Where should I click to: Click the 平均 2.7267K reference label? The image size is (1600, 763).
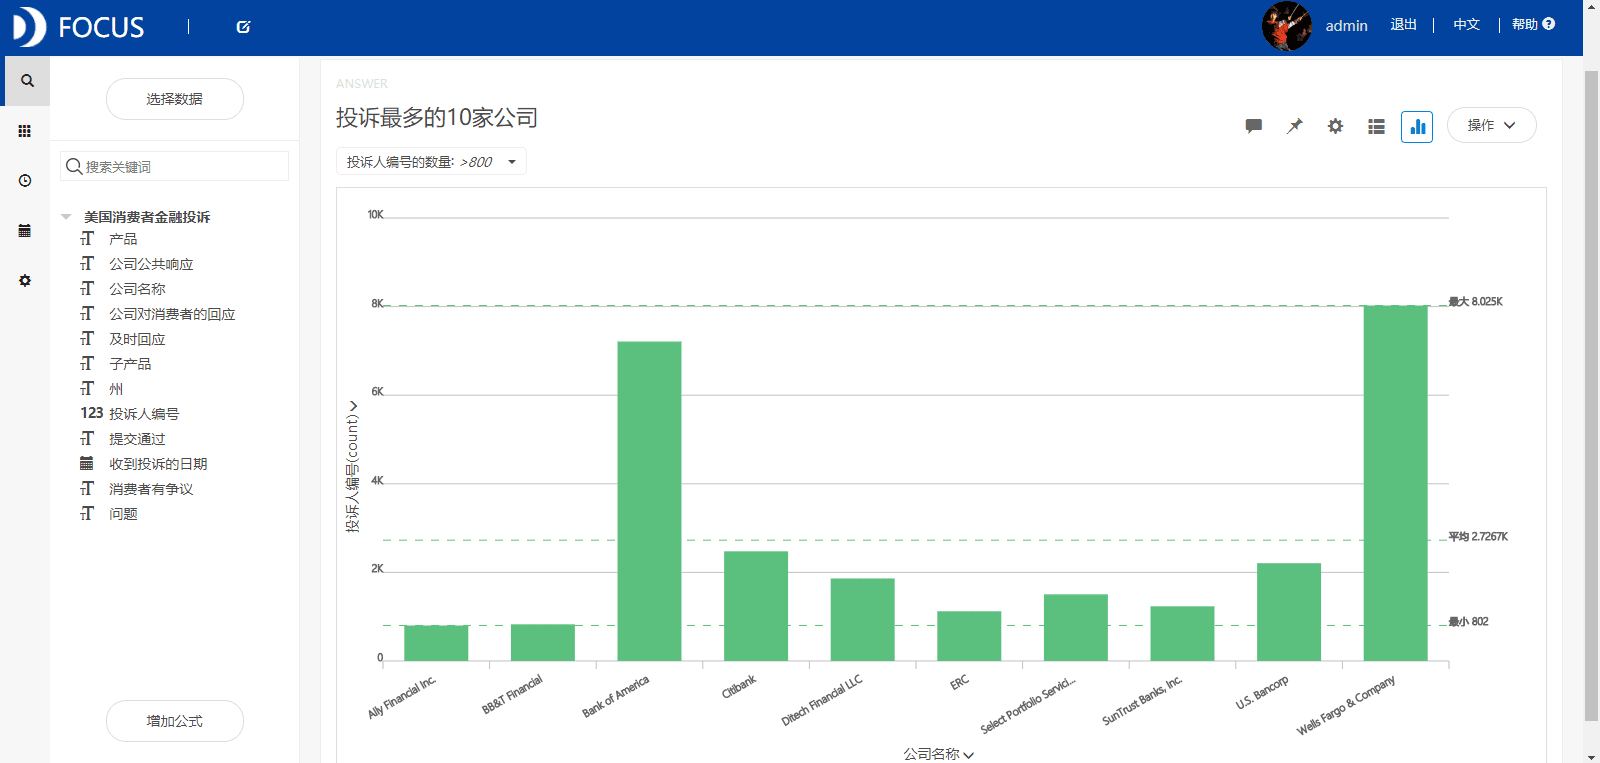point(1478,537)
